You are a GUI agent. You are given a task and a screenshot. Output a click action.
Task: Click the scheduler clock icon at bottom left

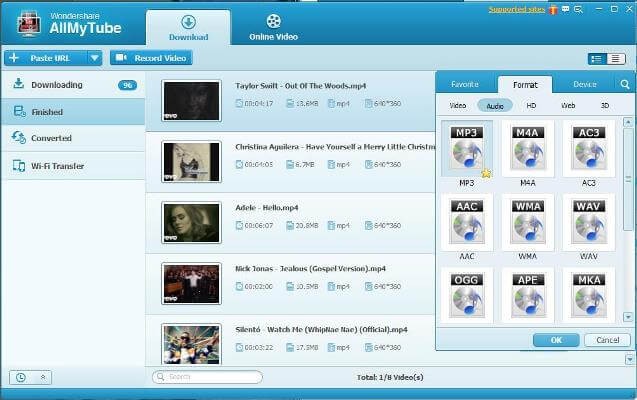(21, 377)
